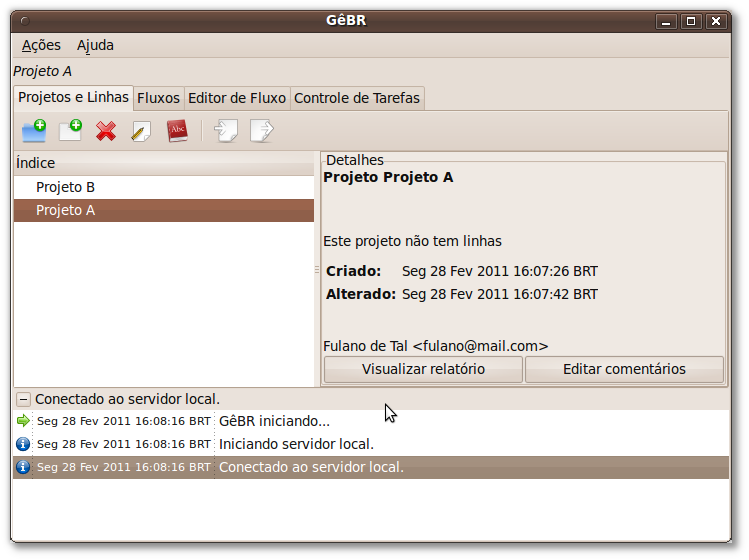
Task: Click info icon beside Iniciando servidor local
Action: coord(23,444)
